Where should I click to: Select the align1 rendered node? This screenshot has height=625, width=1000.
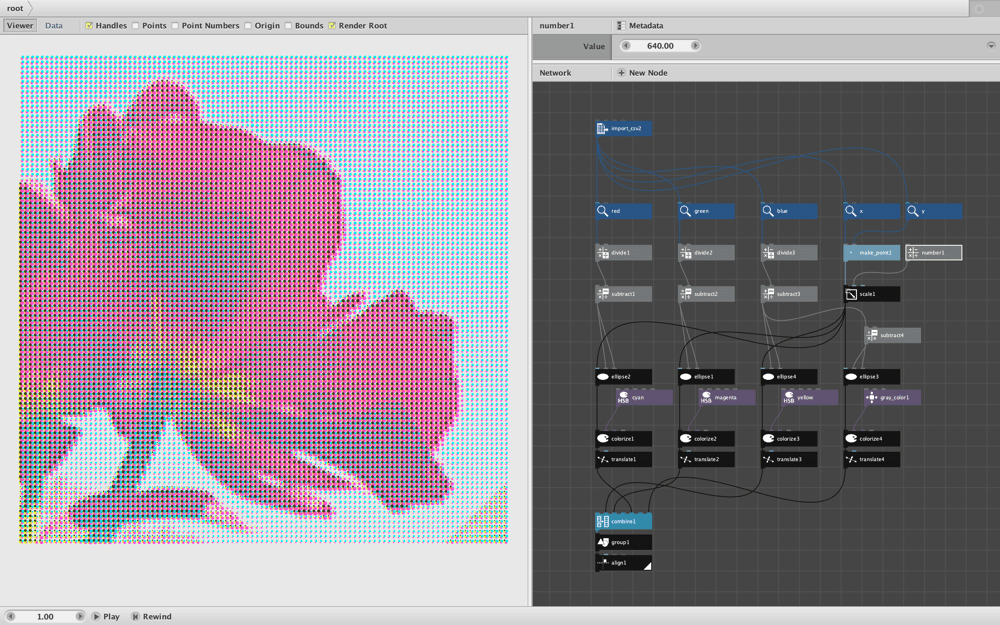pyautogui.click(x=624, y=563)
